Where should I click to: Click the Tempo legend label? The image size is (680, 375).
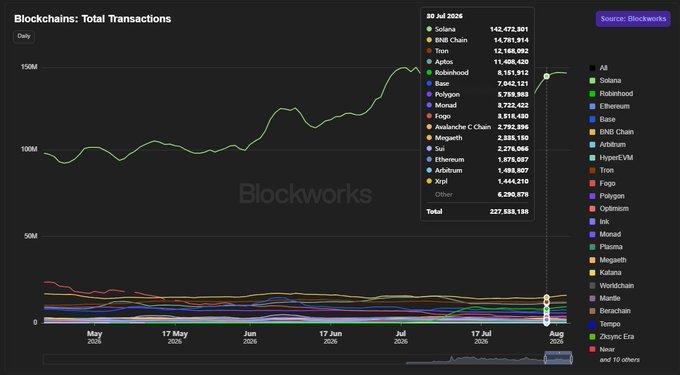[610, 324]
